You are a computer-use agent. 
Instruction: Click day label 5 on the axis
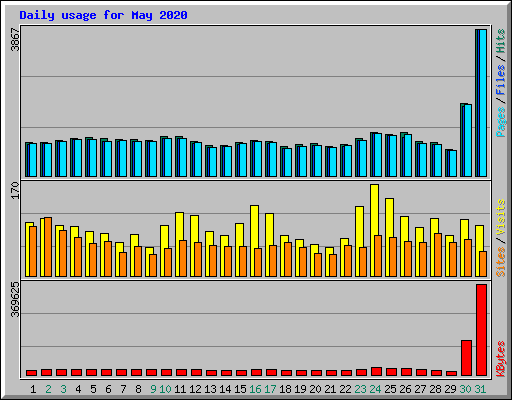tap(93, 389)
